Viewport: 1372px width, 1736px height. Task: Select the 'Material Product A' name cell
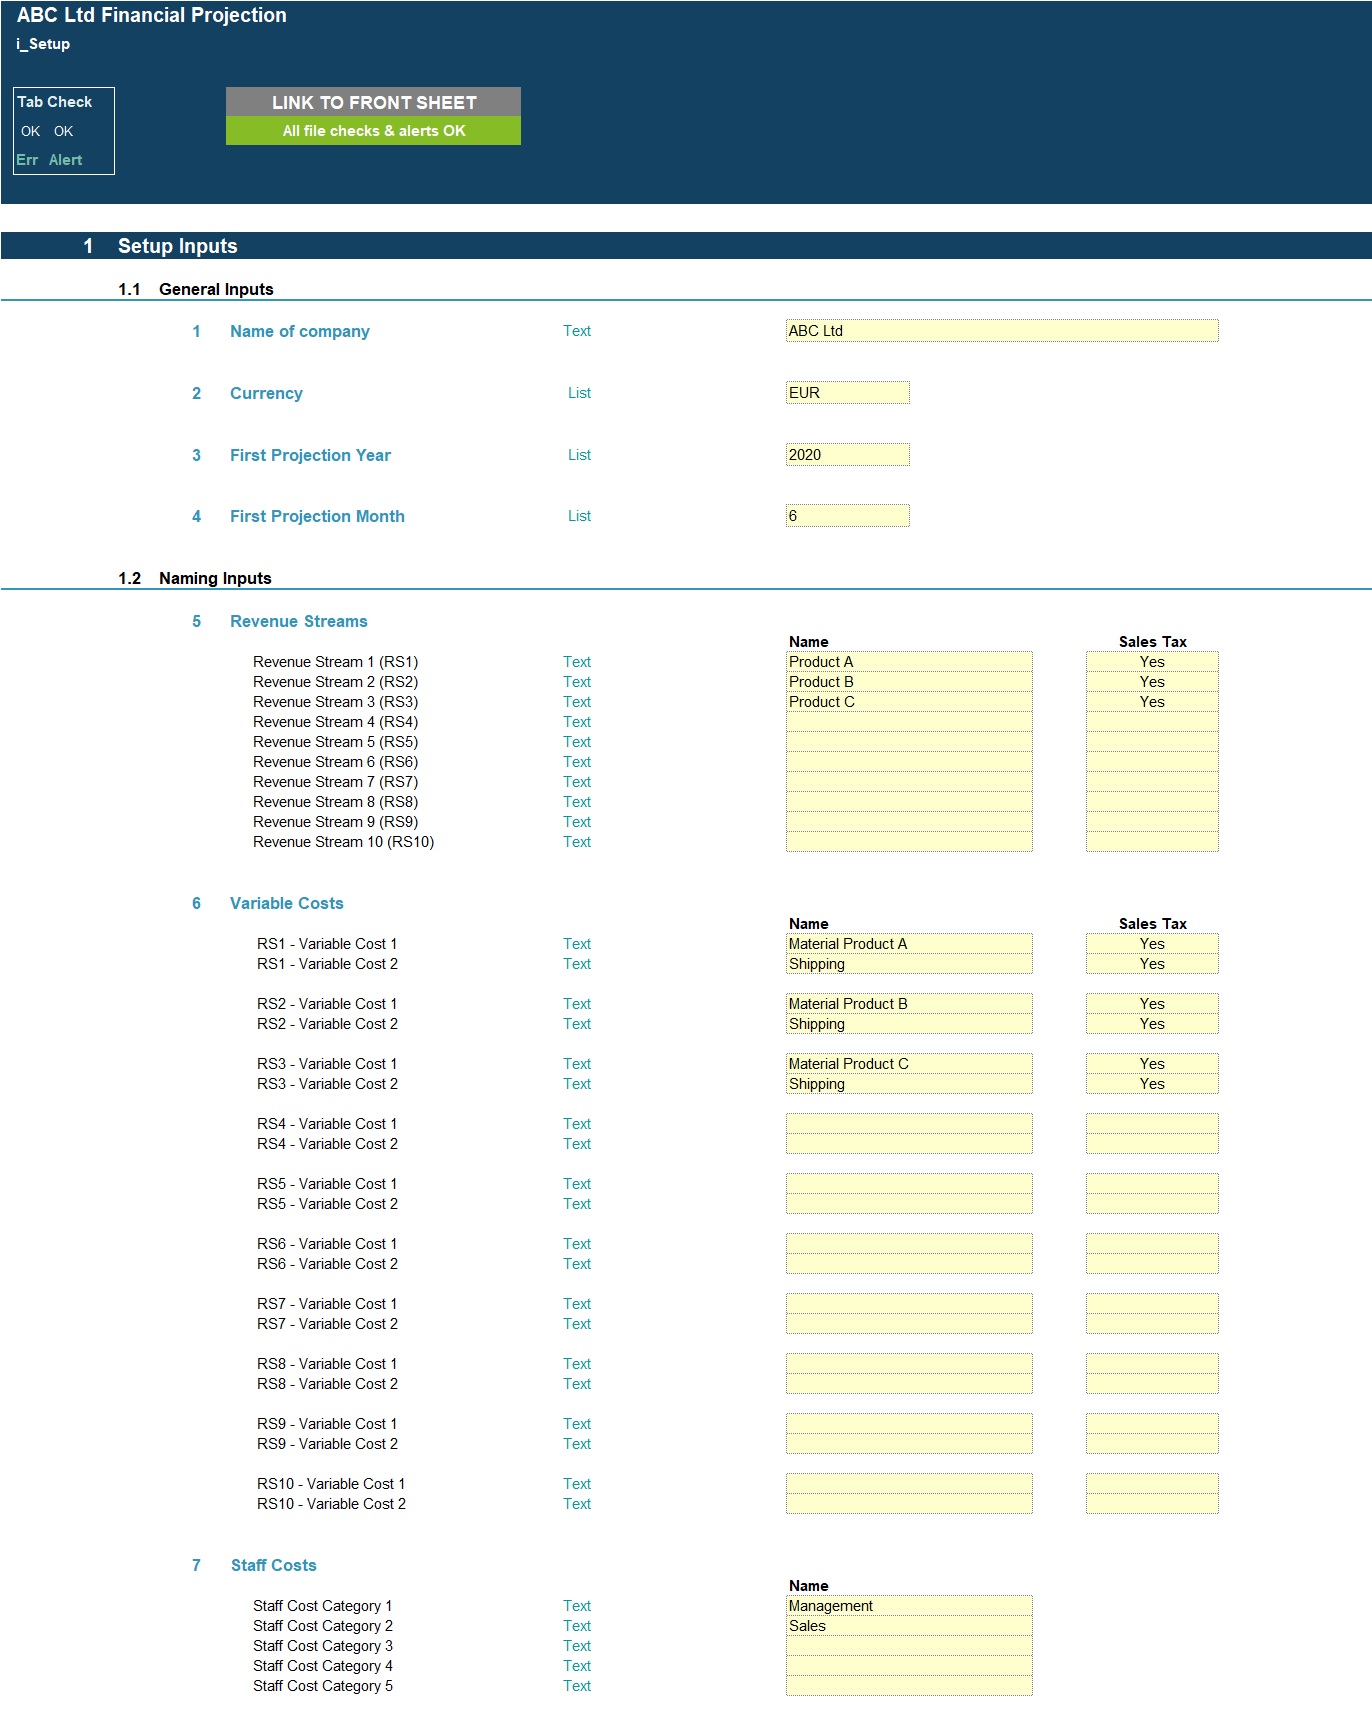909,944
